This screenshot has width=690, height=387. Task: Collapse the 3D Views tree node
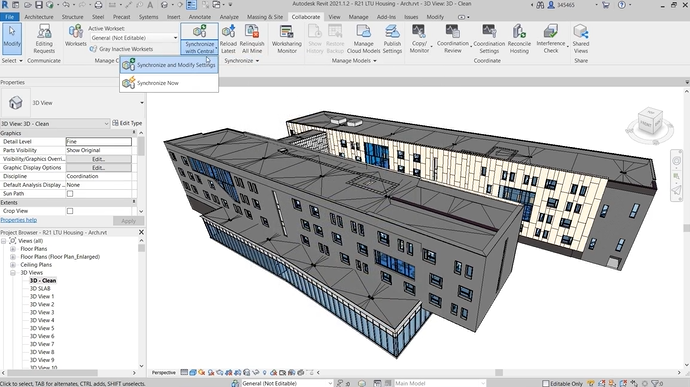pyautogui.click(x=13, y=273)
